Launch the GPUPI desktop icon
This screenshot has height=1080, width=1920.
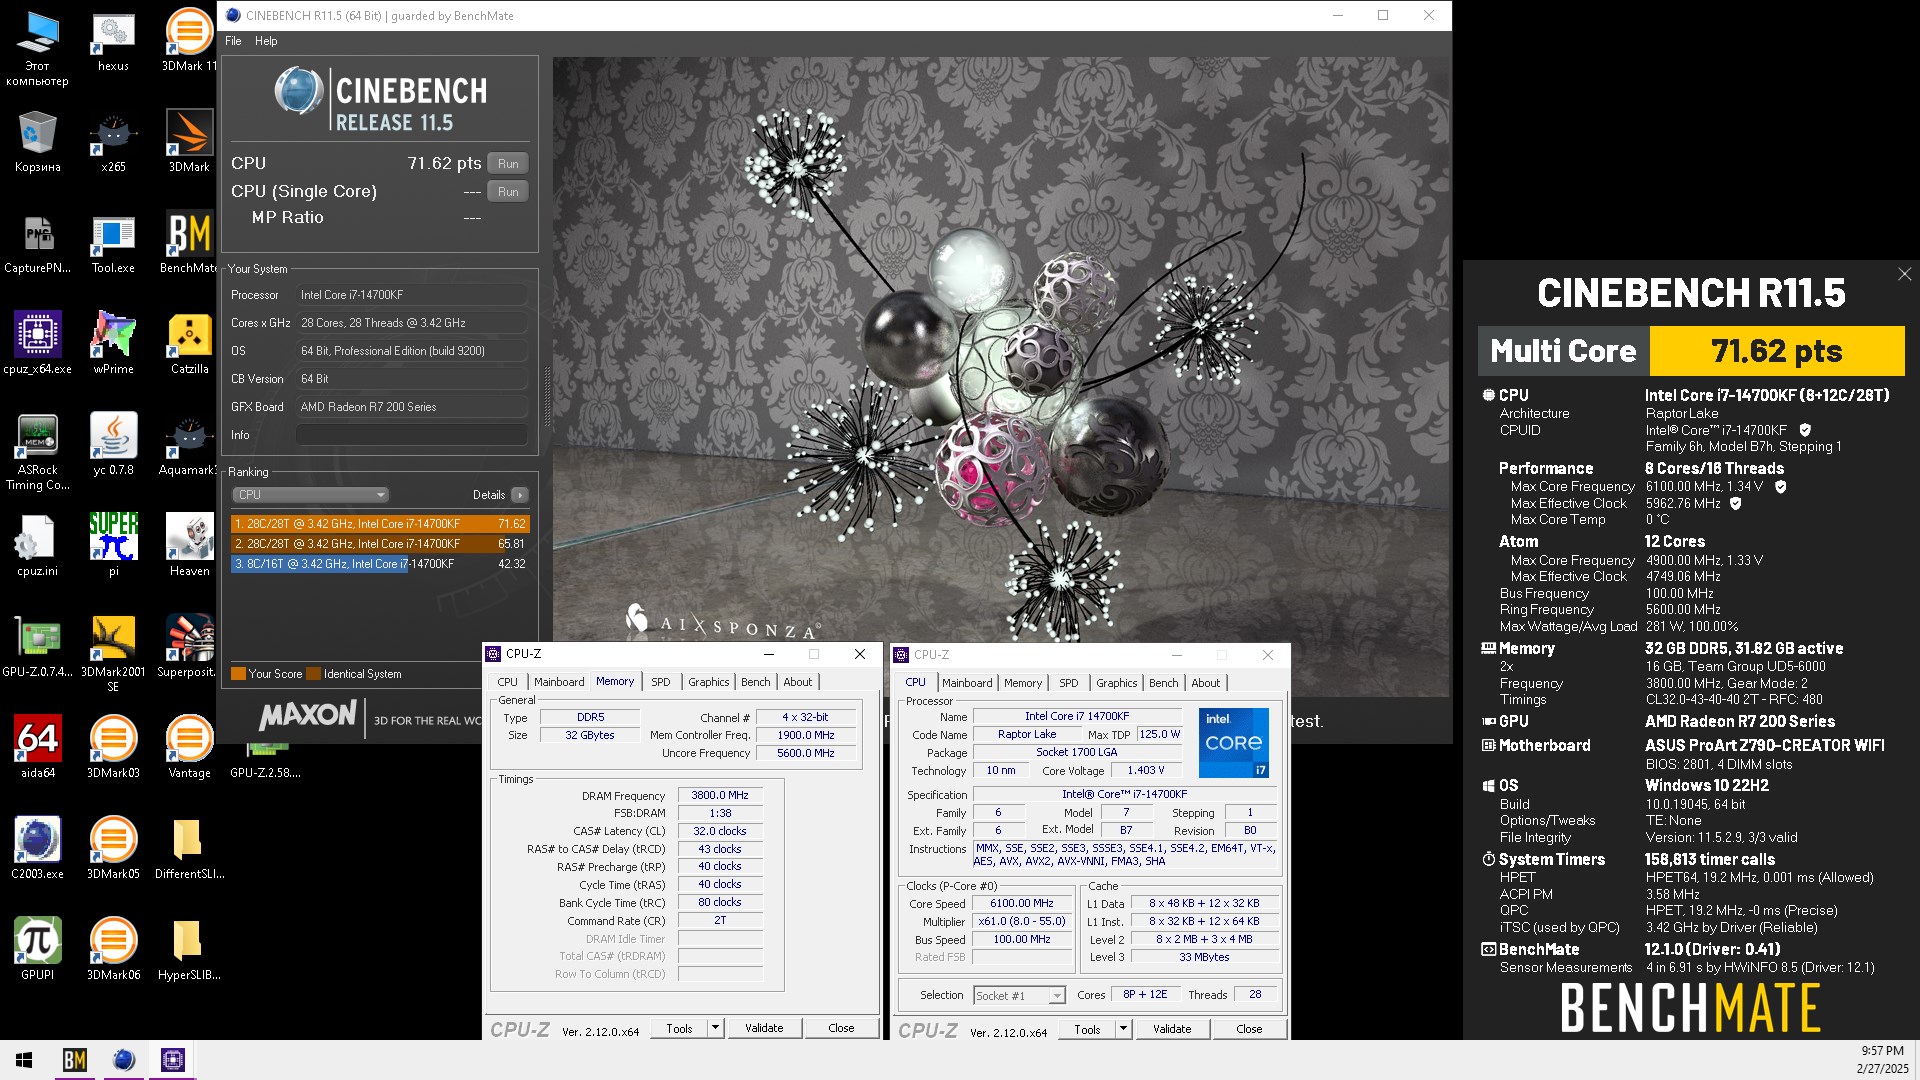tap(37, 950)
